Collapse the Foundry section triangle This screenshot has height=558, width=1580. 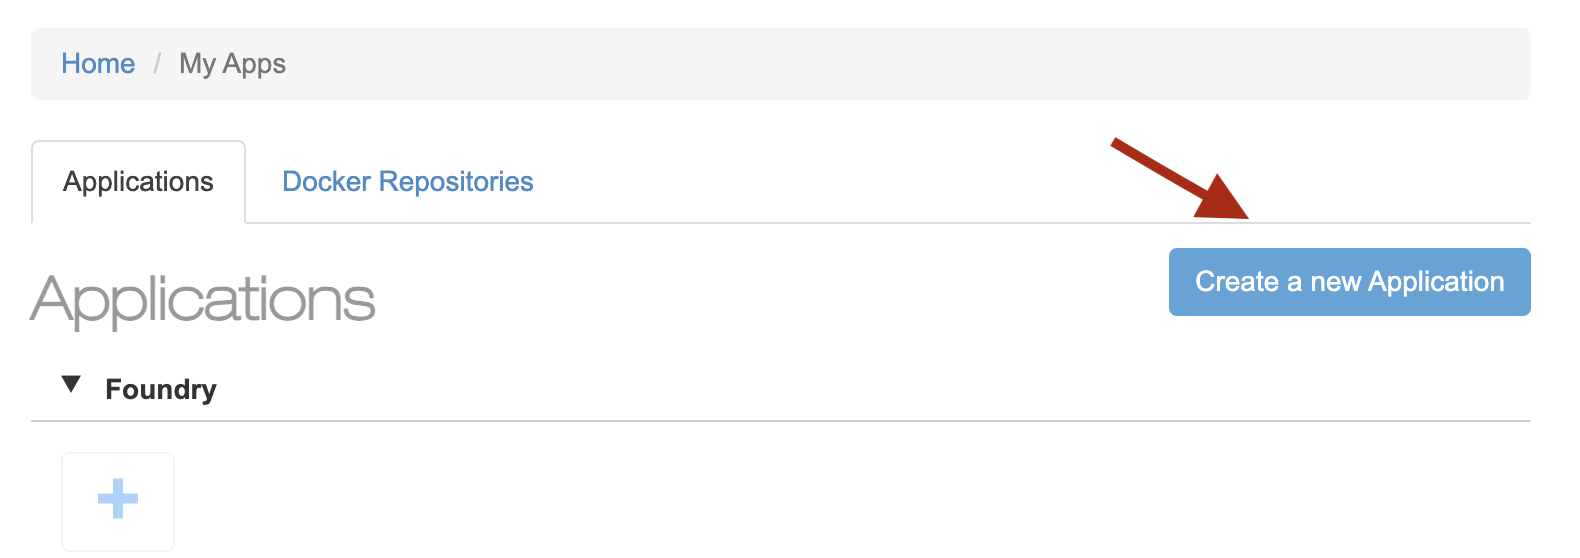click(x=71, y=385)
